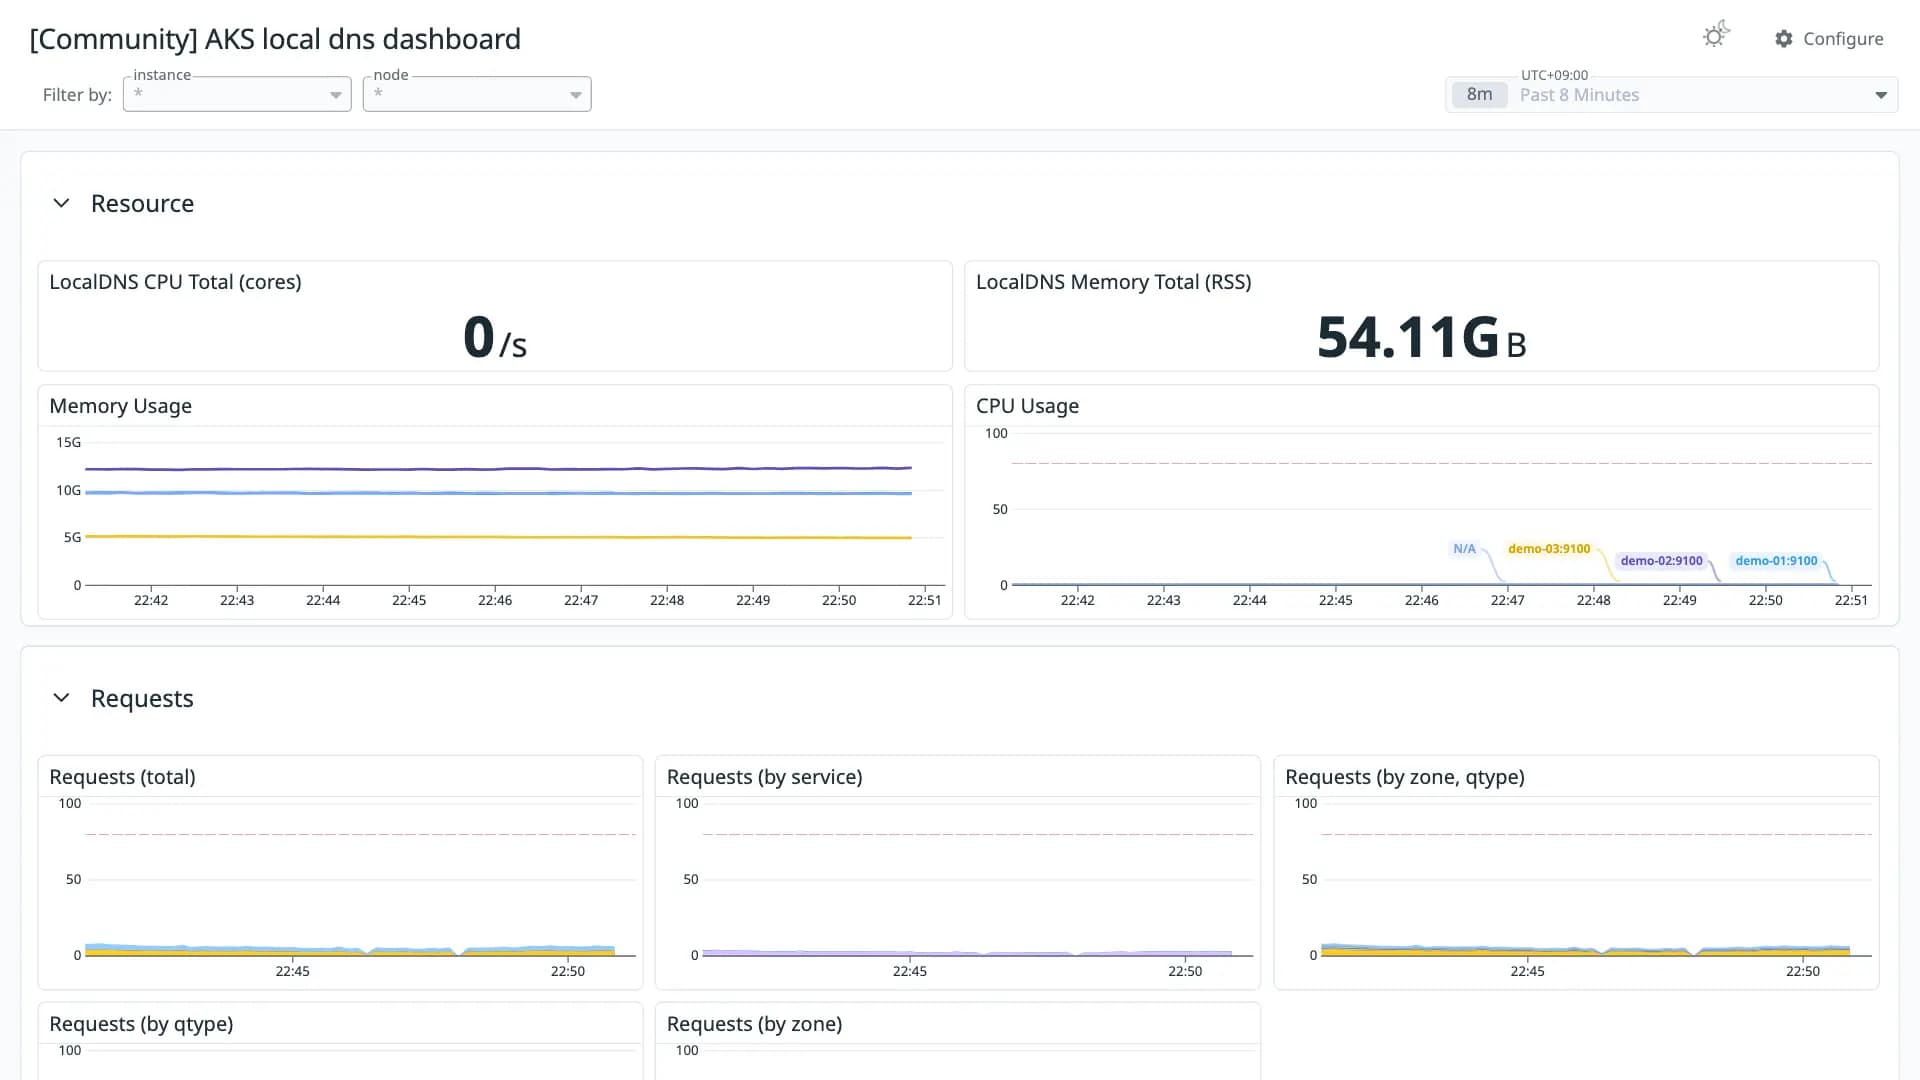The width and height of the screenshot is (1920, 1080).
Task: Click the CPU Usage widget title
Action: point(1027,406)
